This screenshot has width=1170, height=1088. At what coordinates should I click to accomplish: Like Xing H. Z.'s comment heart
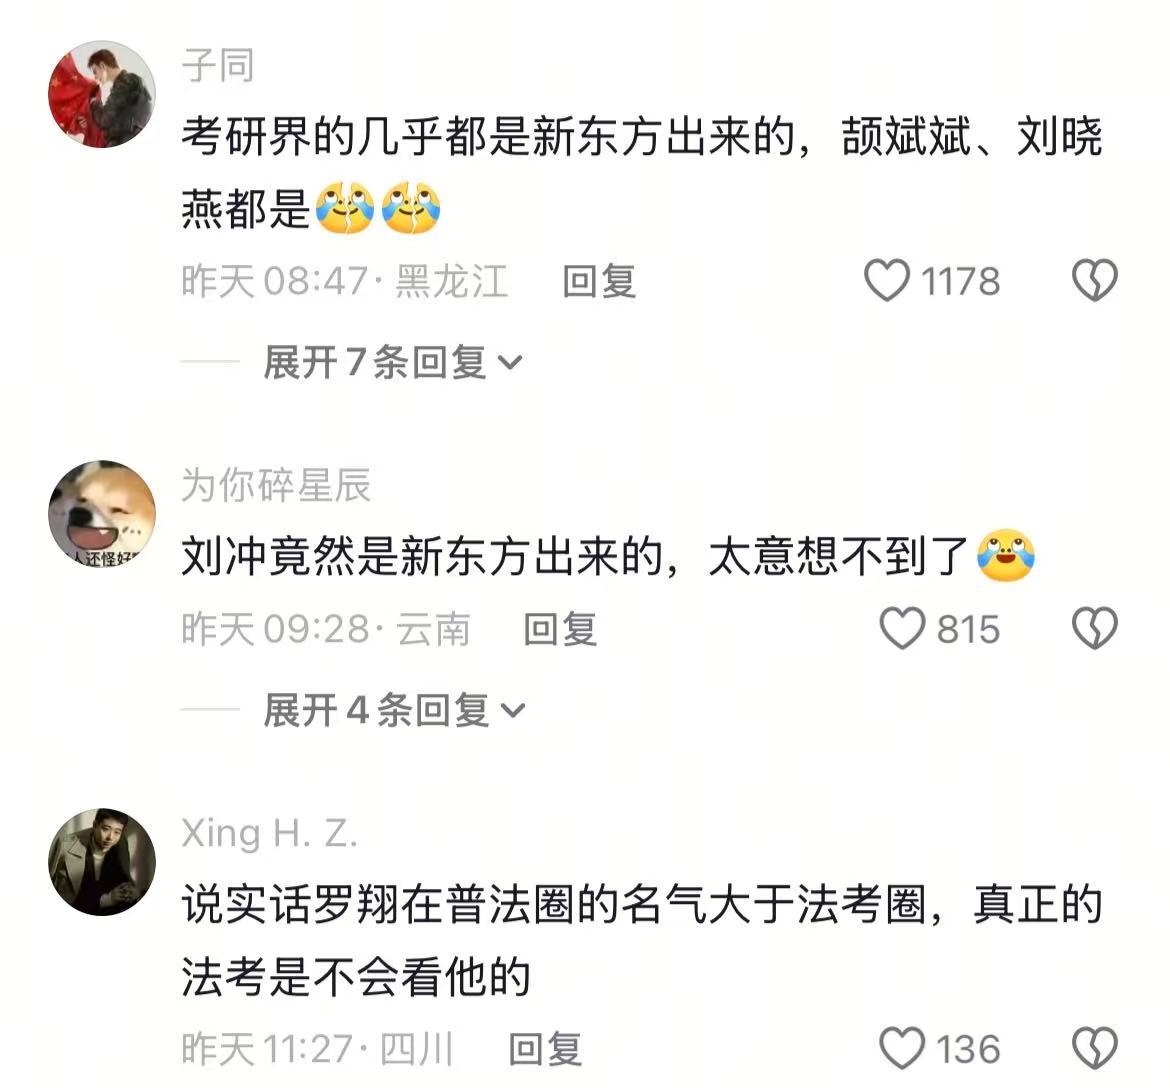tap(902, 1048)
